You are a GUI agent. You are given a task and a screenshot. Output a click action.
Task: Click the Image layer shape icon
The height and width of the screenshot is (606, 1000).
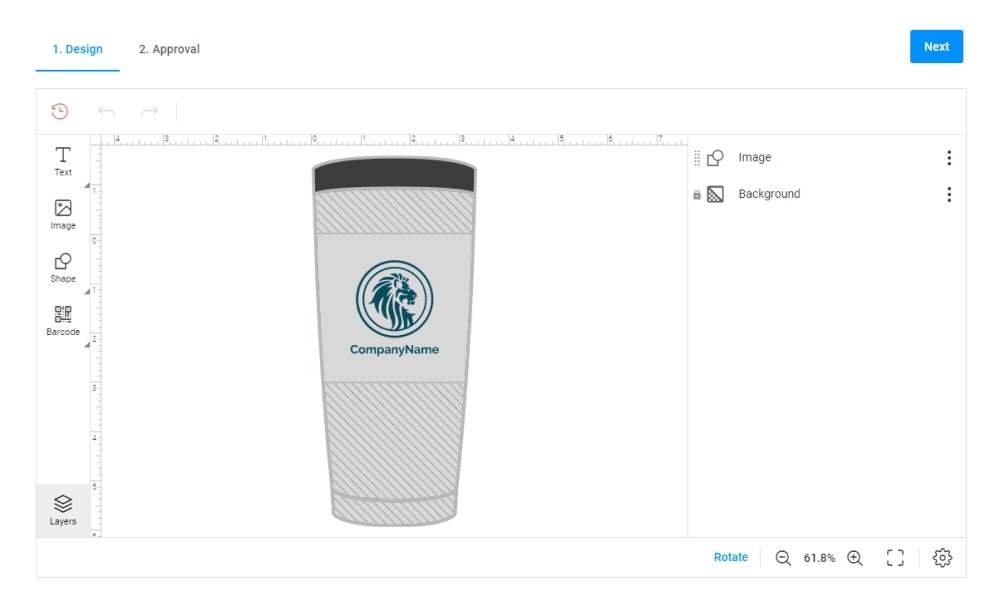pos(716,158)
